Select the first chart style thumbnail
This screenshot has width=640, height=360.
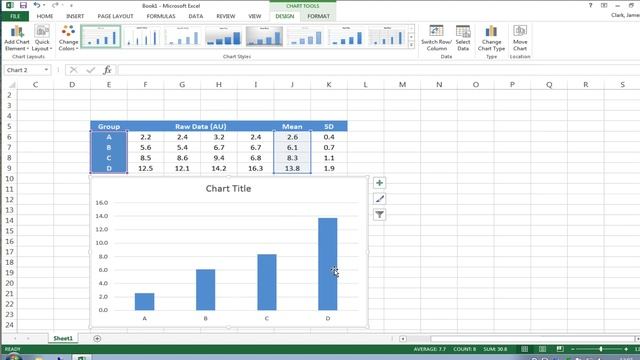point(101,37)
